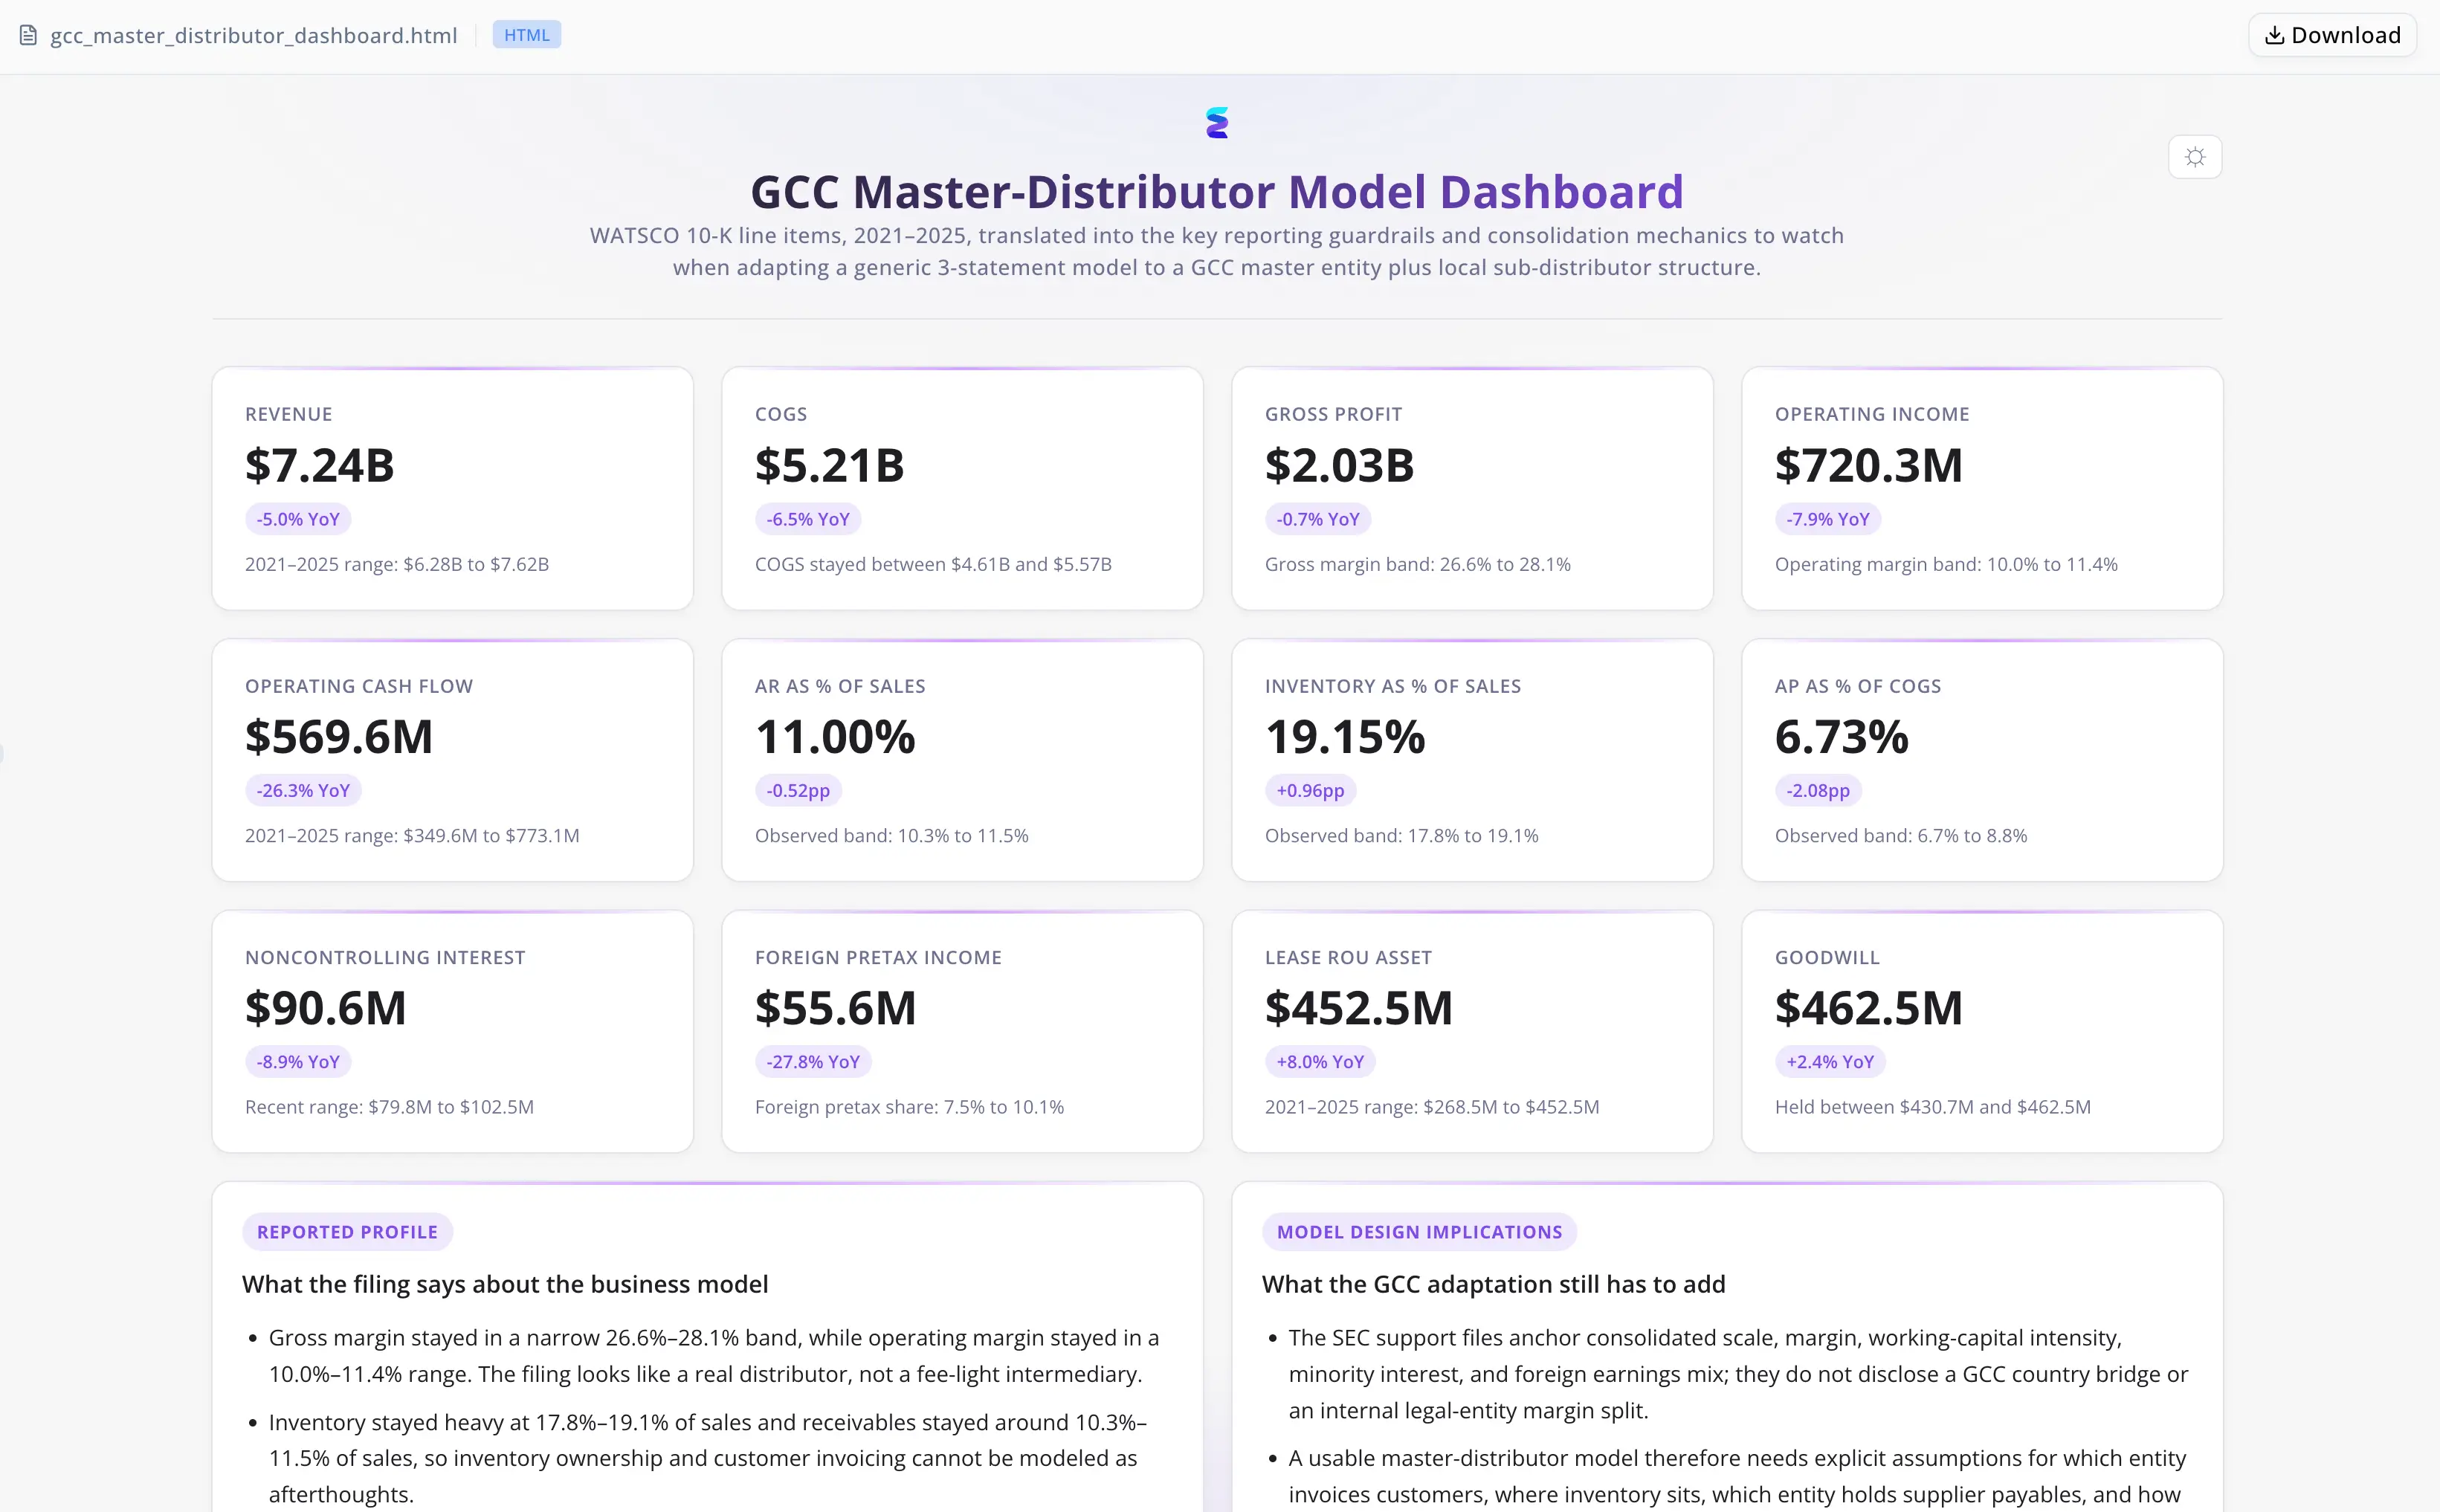2440x1512 pixels.
Task: Download the dashboard HTML file
Action: [x=2332, y=35]
